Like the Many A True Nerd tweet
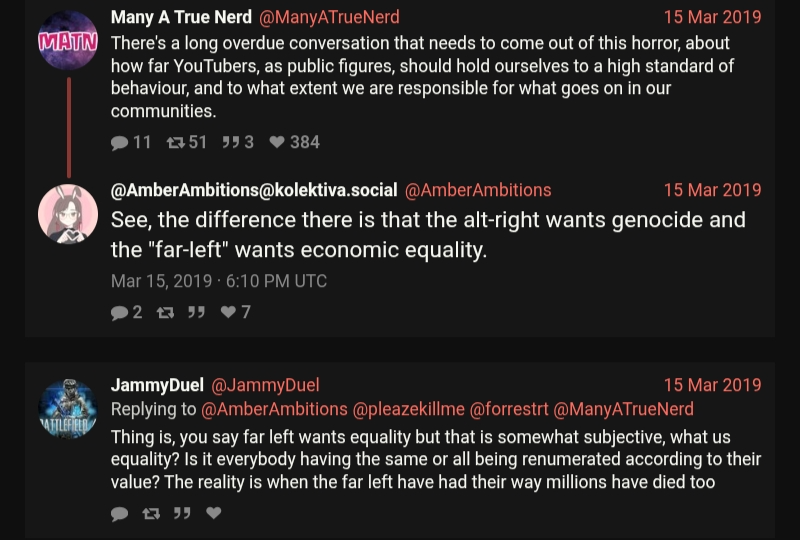This screenshot has width=800, height=540. point(278,143)
